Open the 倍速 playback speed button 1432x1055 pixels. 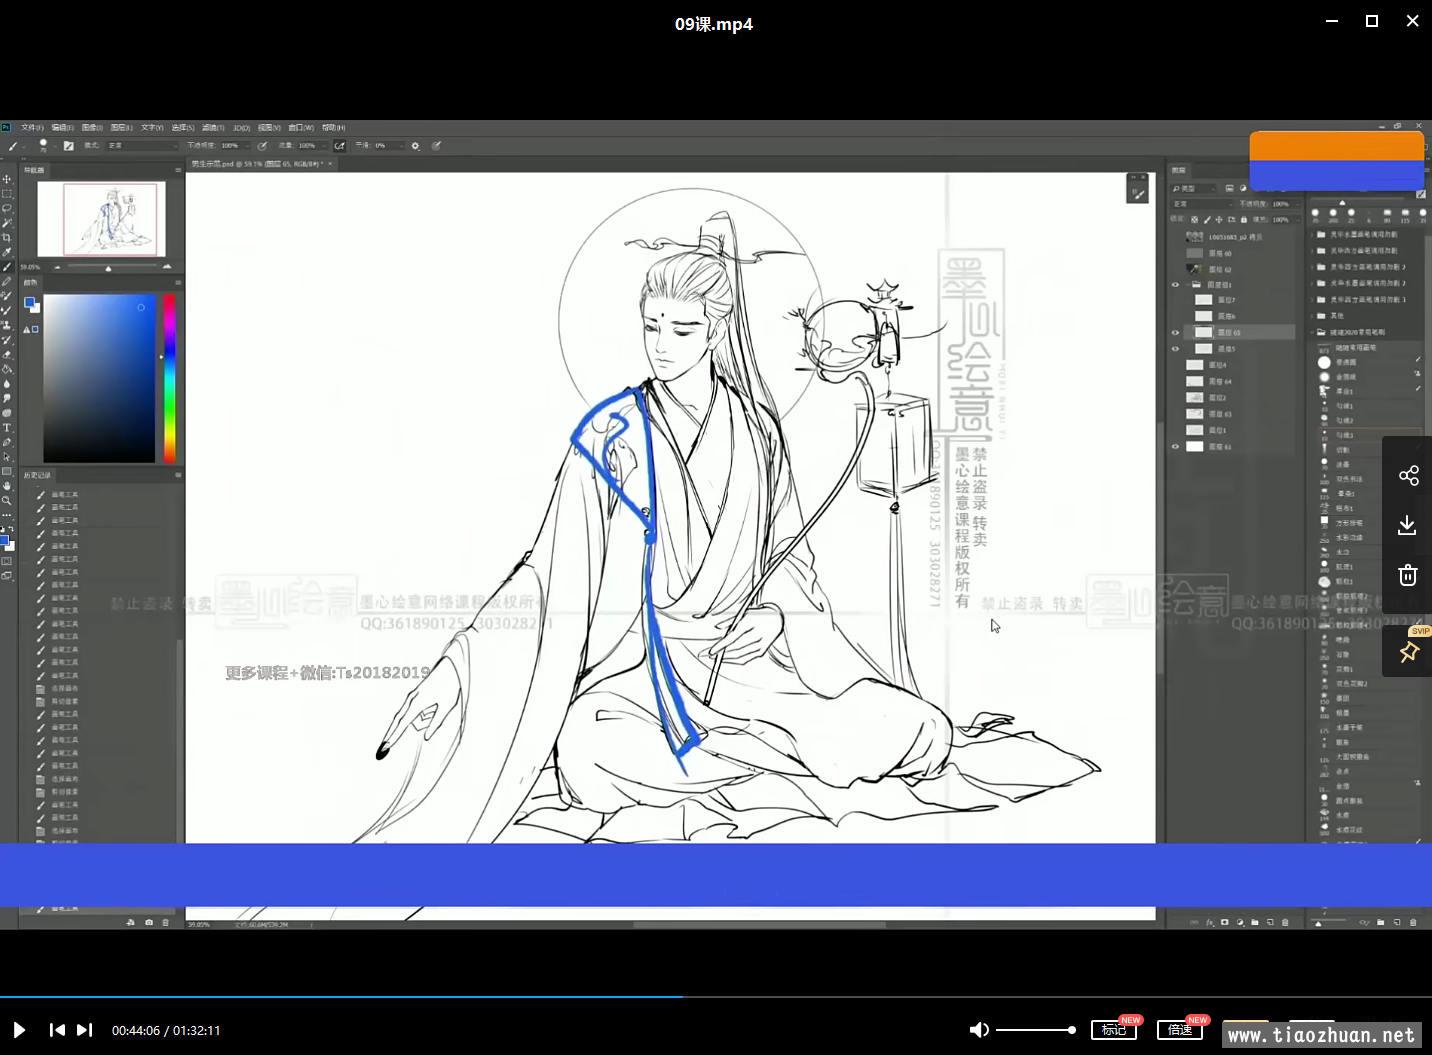tap(1179, 1030)
